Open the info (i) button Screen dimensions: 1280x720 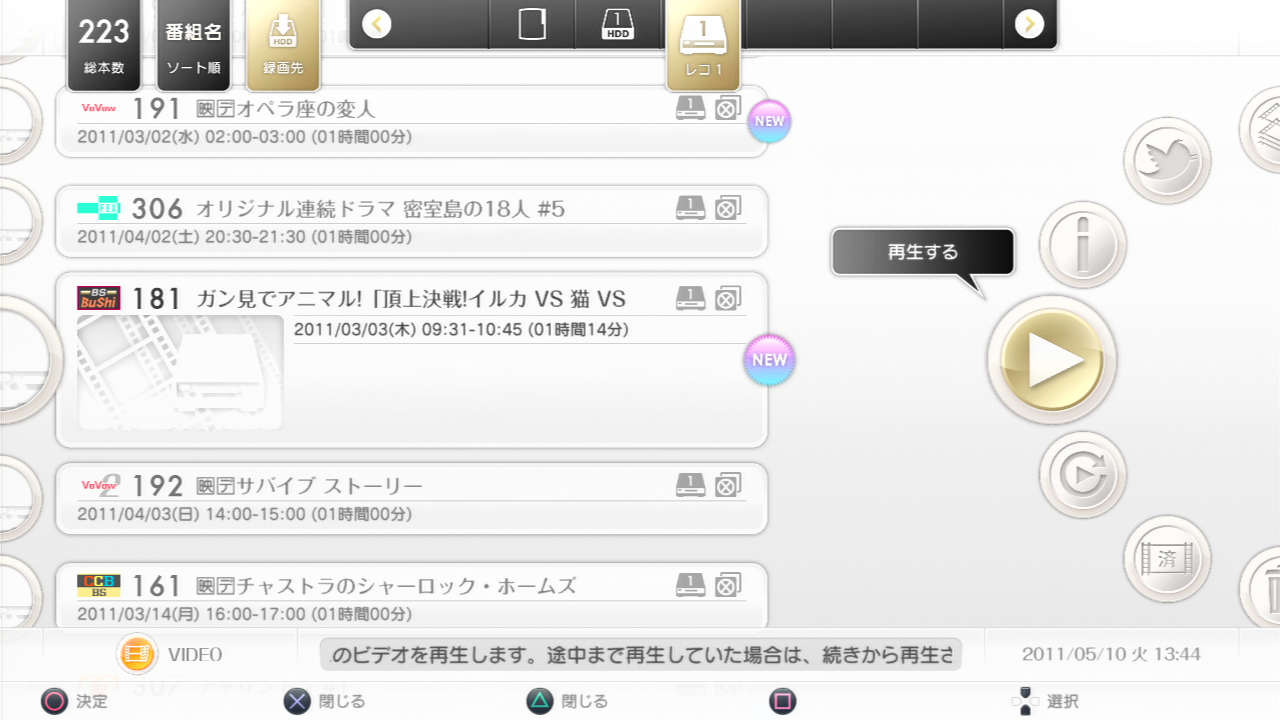[1083, 245]
